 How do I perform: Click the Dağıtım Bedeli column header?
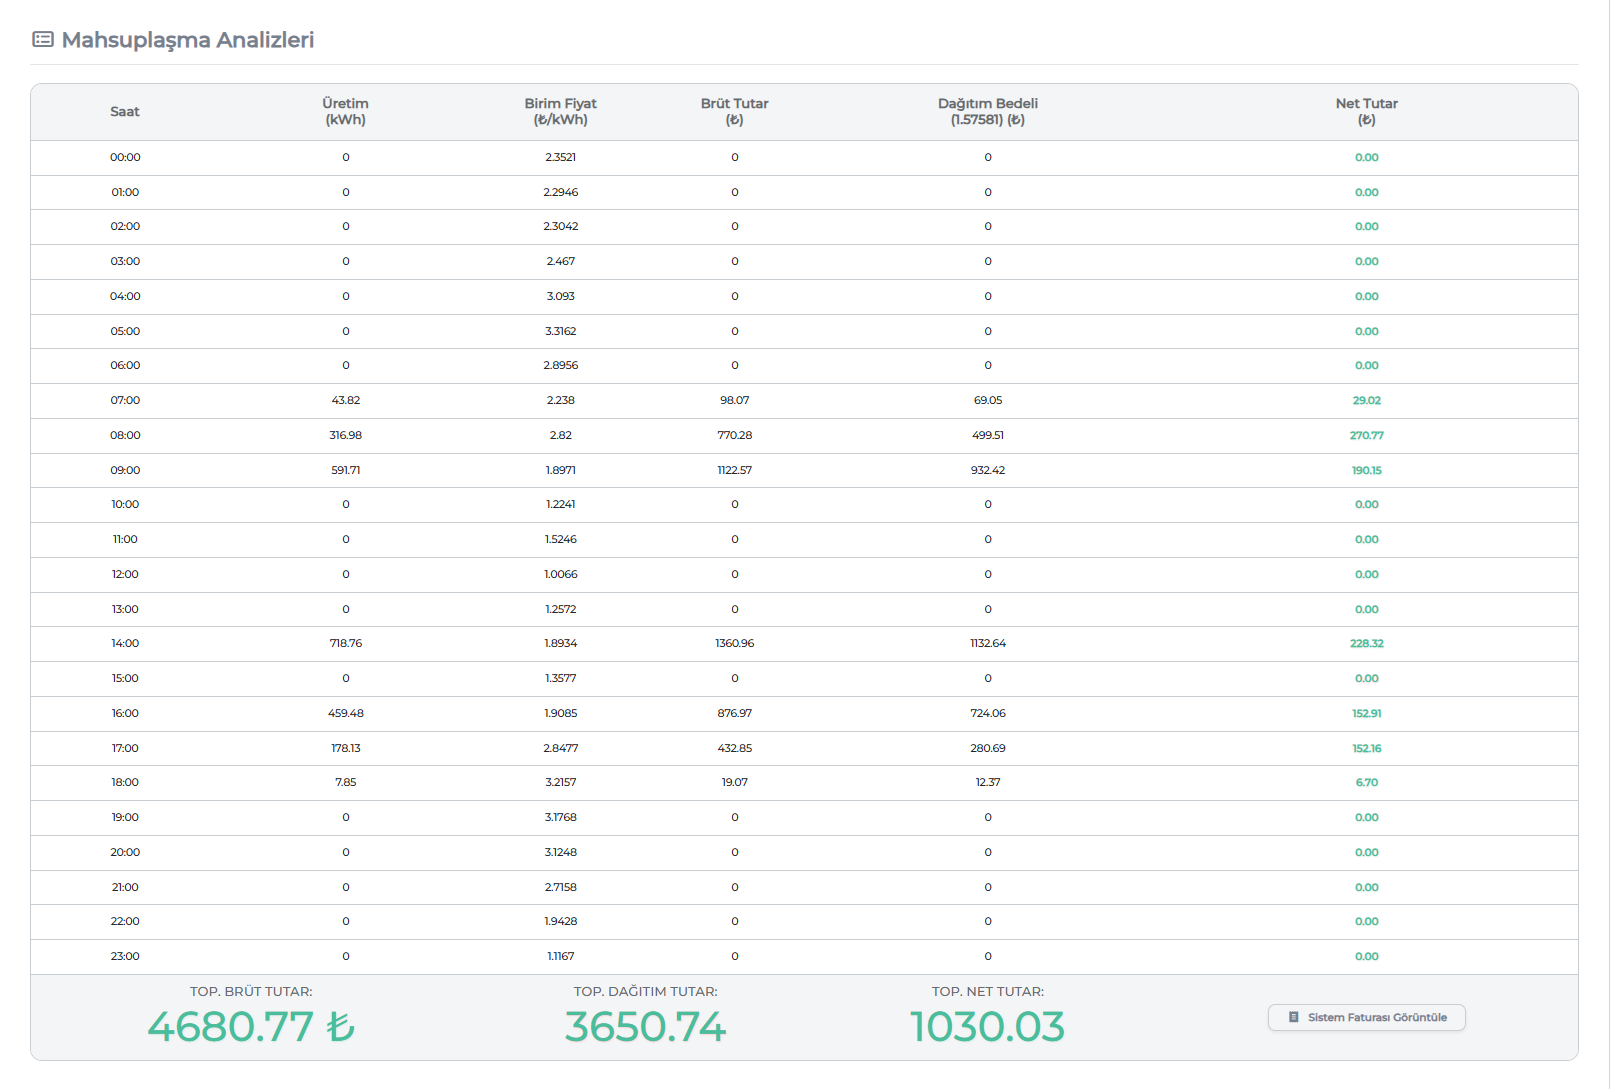(987, 112)
